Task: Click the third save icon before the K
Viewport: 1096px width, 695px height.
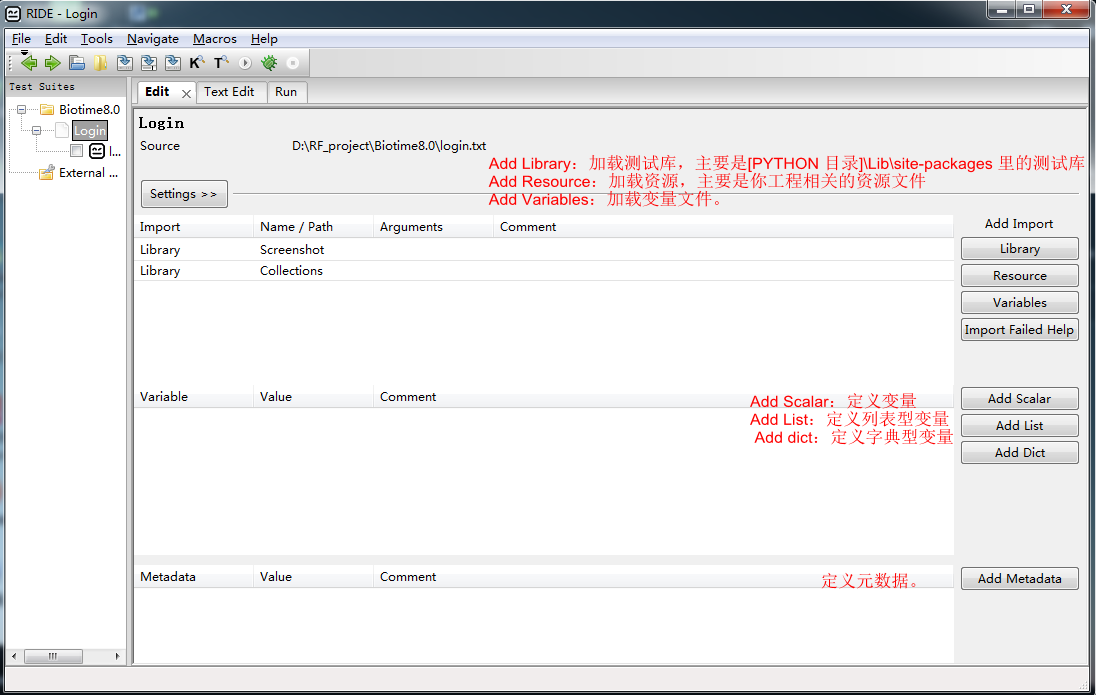Action: (173, 63)
